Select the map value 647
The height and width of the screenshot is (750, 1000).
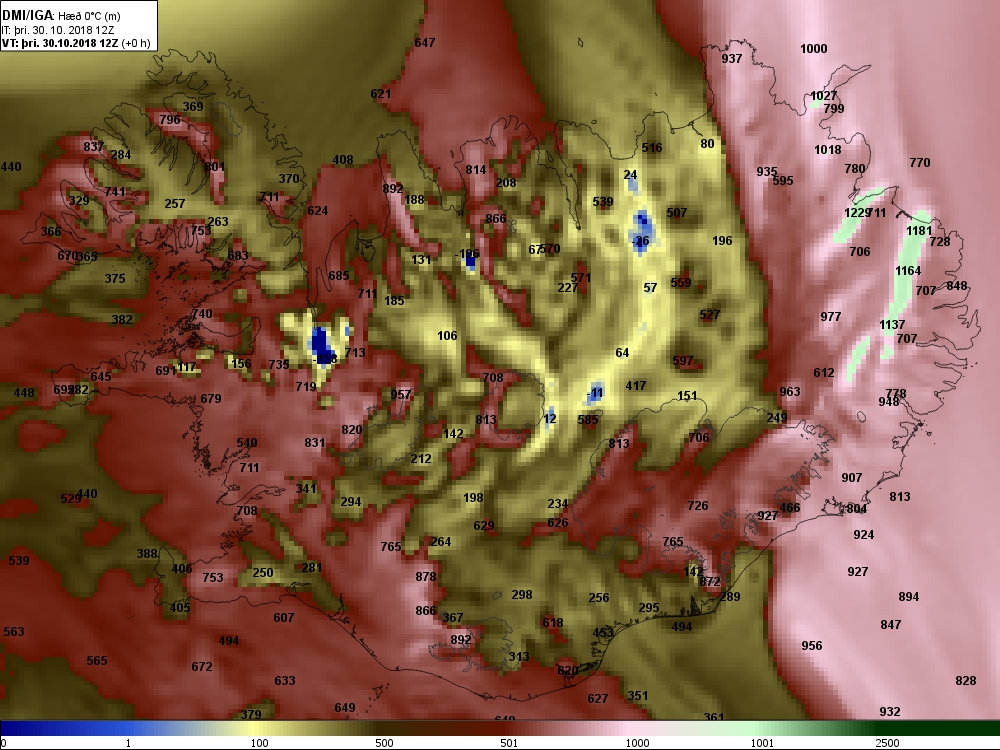(425, 43)
